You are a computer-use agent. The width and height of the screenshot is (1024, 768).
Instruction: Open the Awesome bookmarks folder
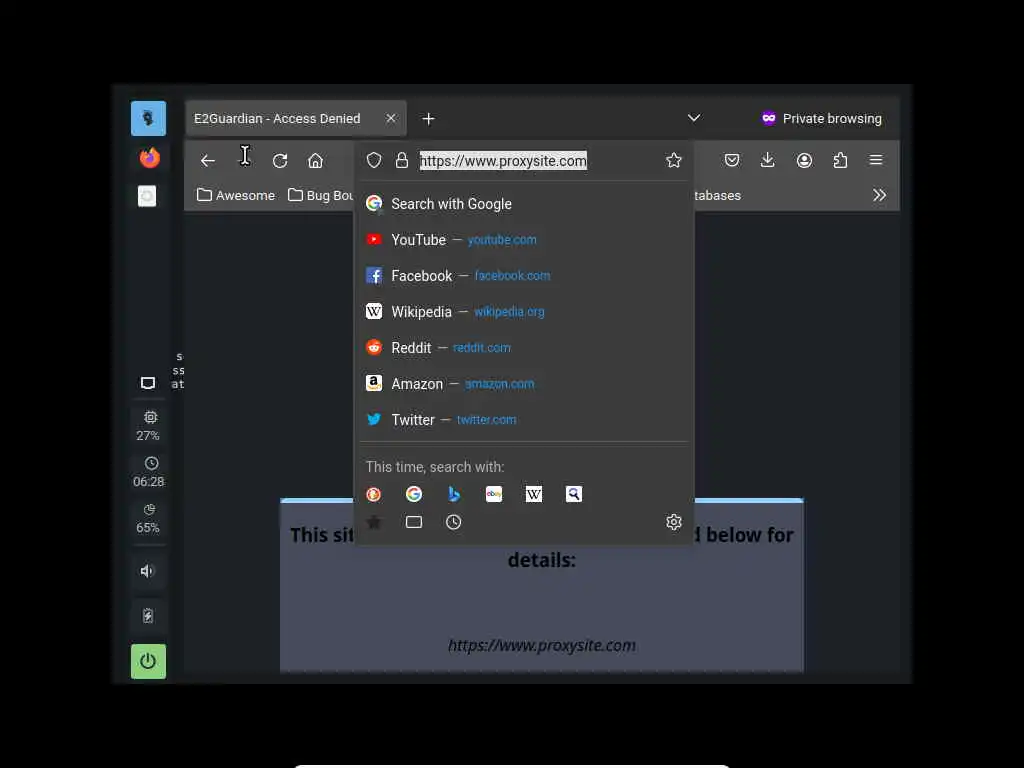(236, 195)
